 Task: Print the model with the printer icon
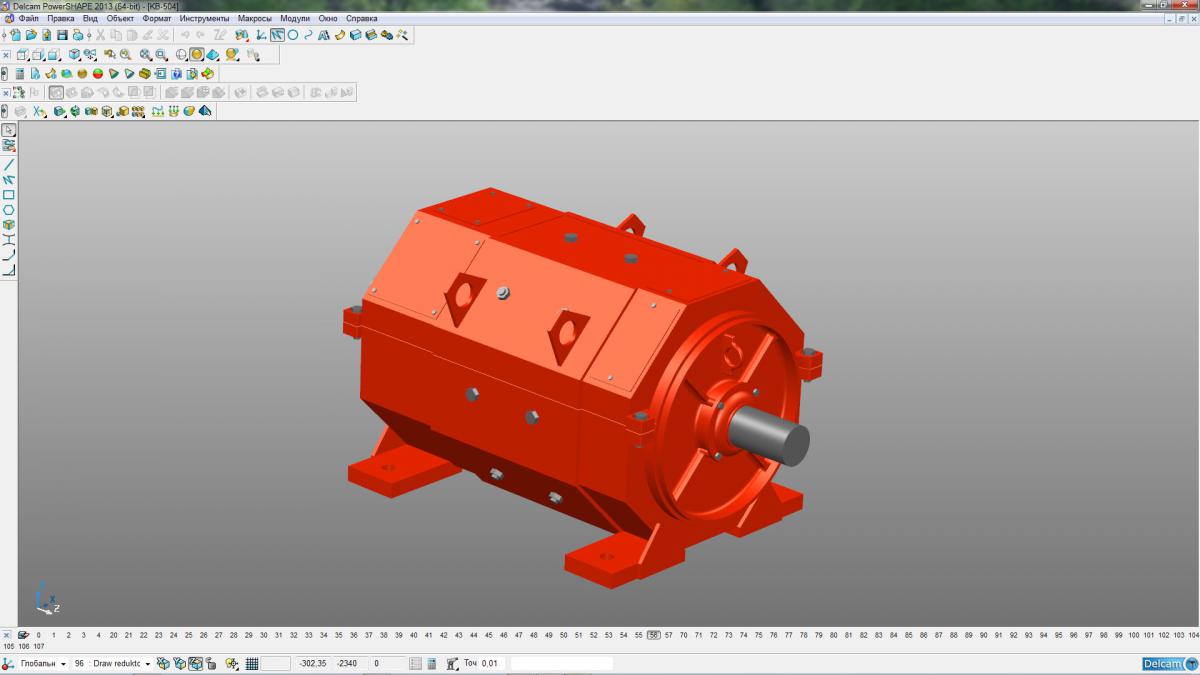pos(78,35)
